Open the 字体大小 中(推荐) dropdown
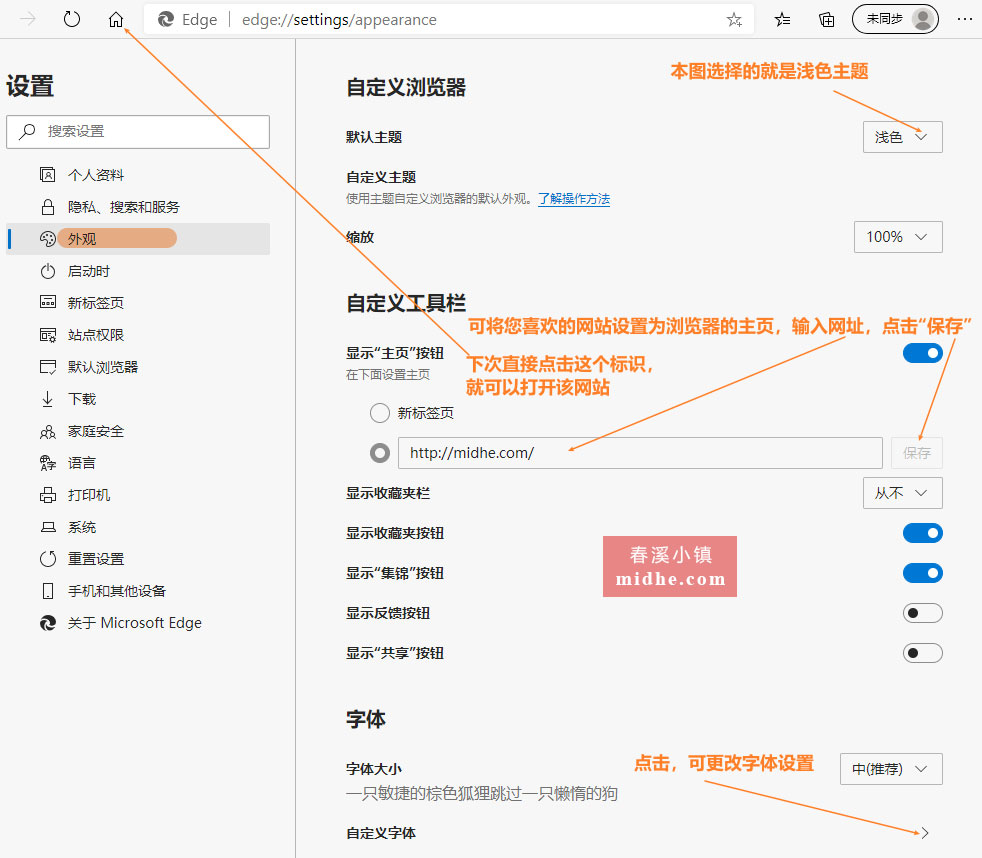 pos(891,769)
